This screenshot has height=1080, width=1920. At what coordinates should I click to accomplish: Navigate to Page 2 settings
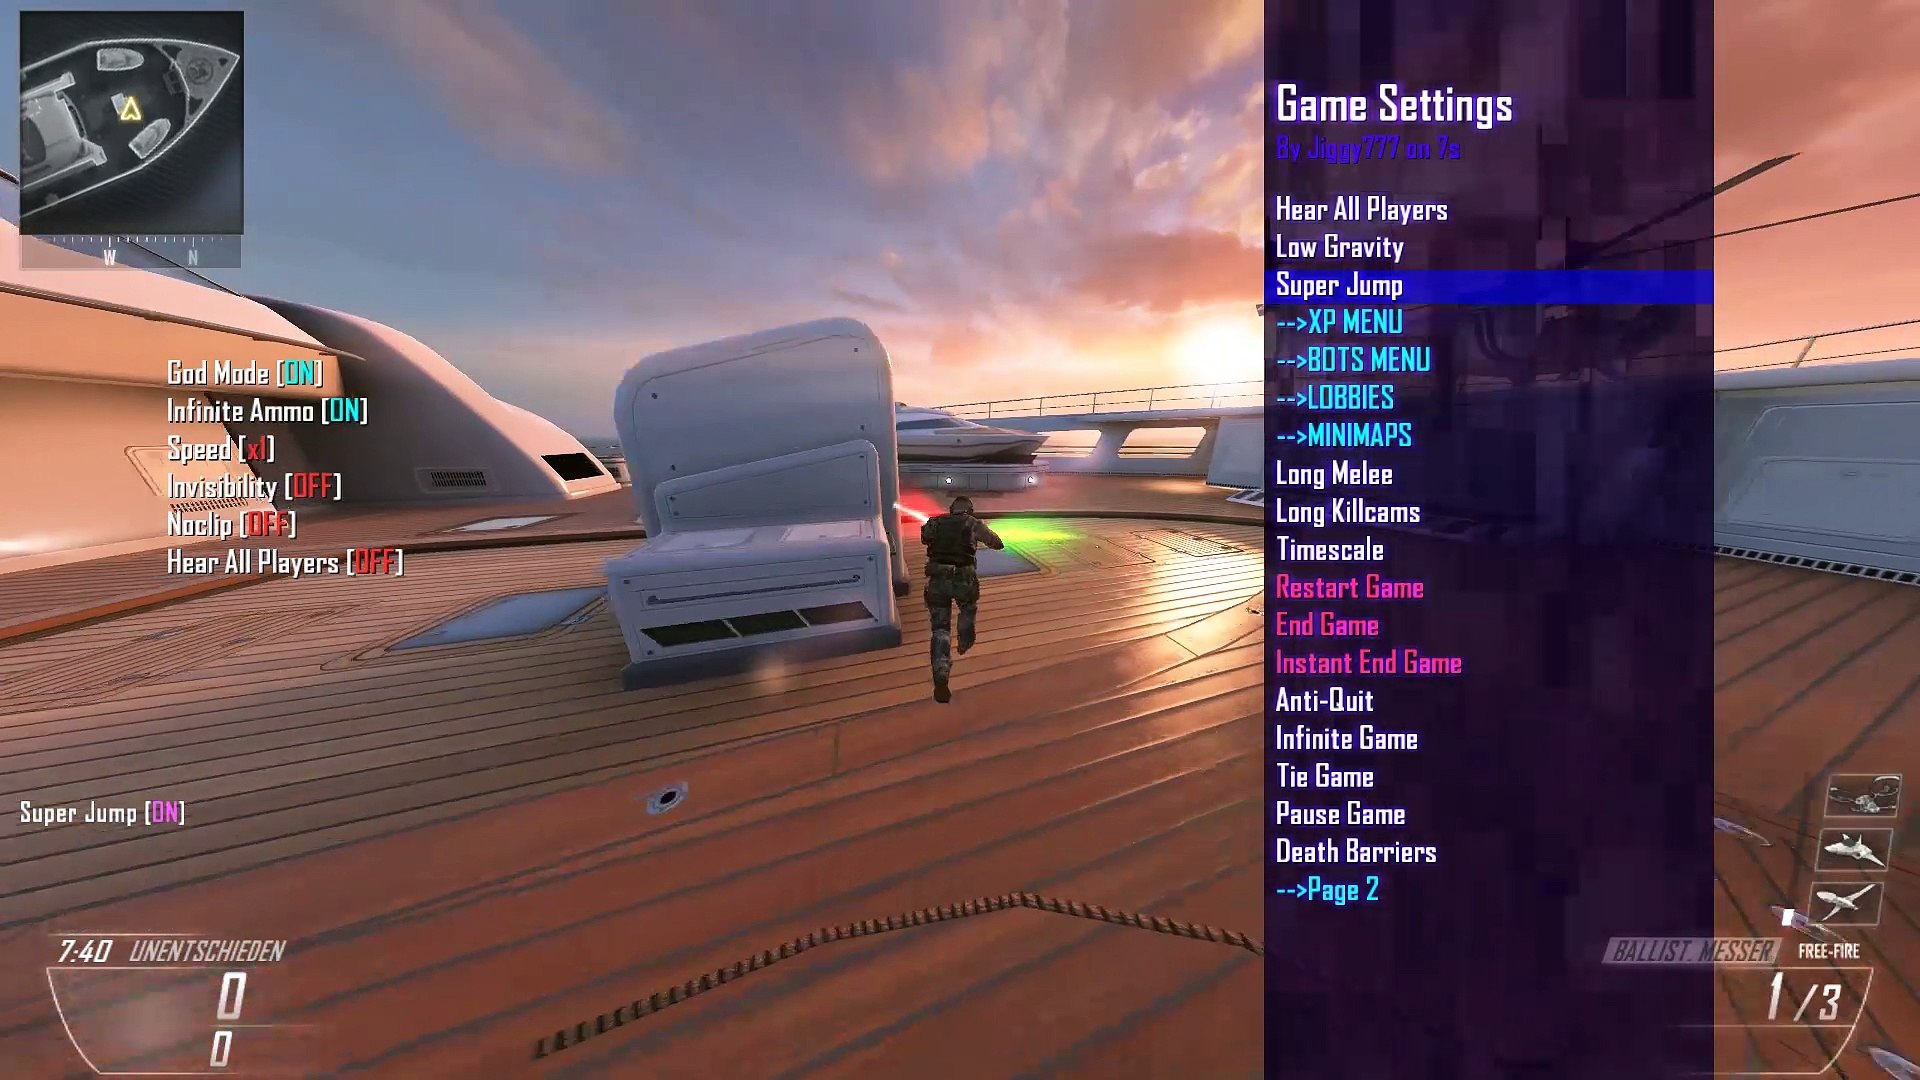coord(1328,889)
